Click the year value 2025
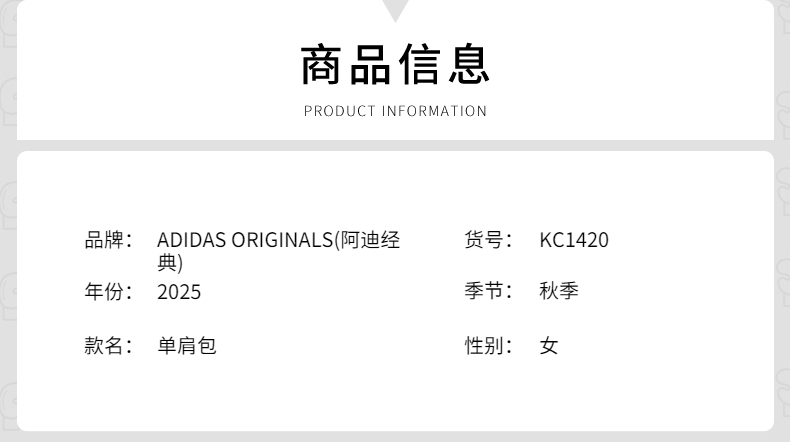This screenshot has width=790, height=442. point(179,292)
